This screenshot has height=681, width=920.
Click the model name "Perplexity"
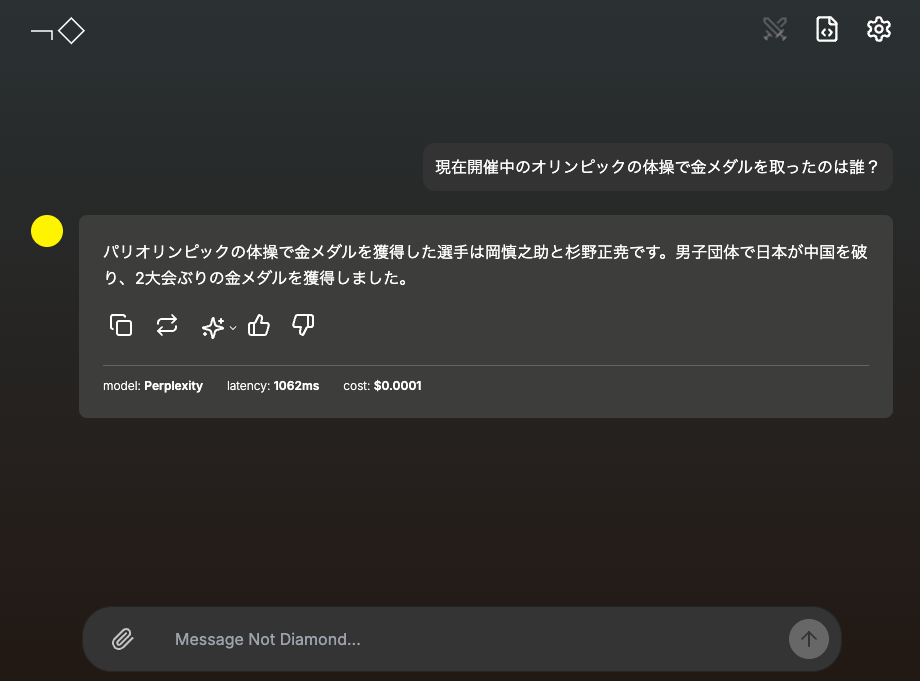[x=173, y=386]
